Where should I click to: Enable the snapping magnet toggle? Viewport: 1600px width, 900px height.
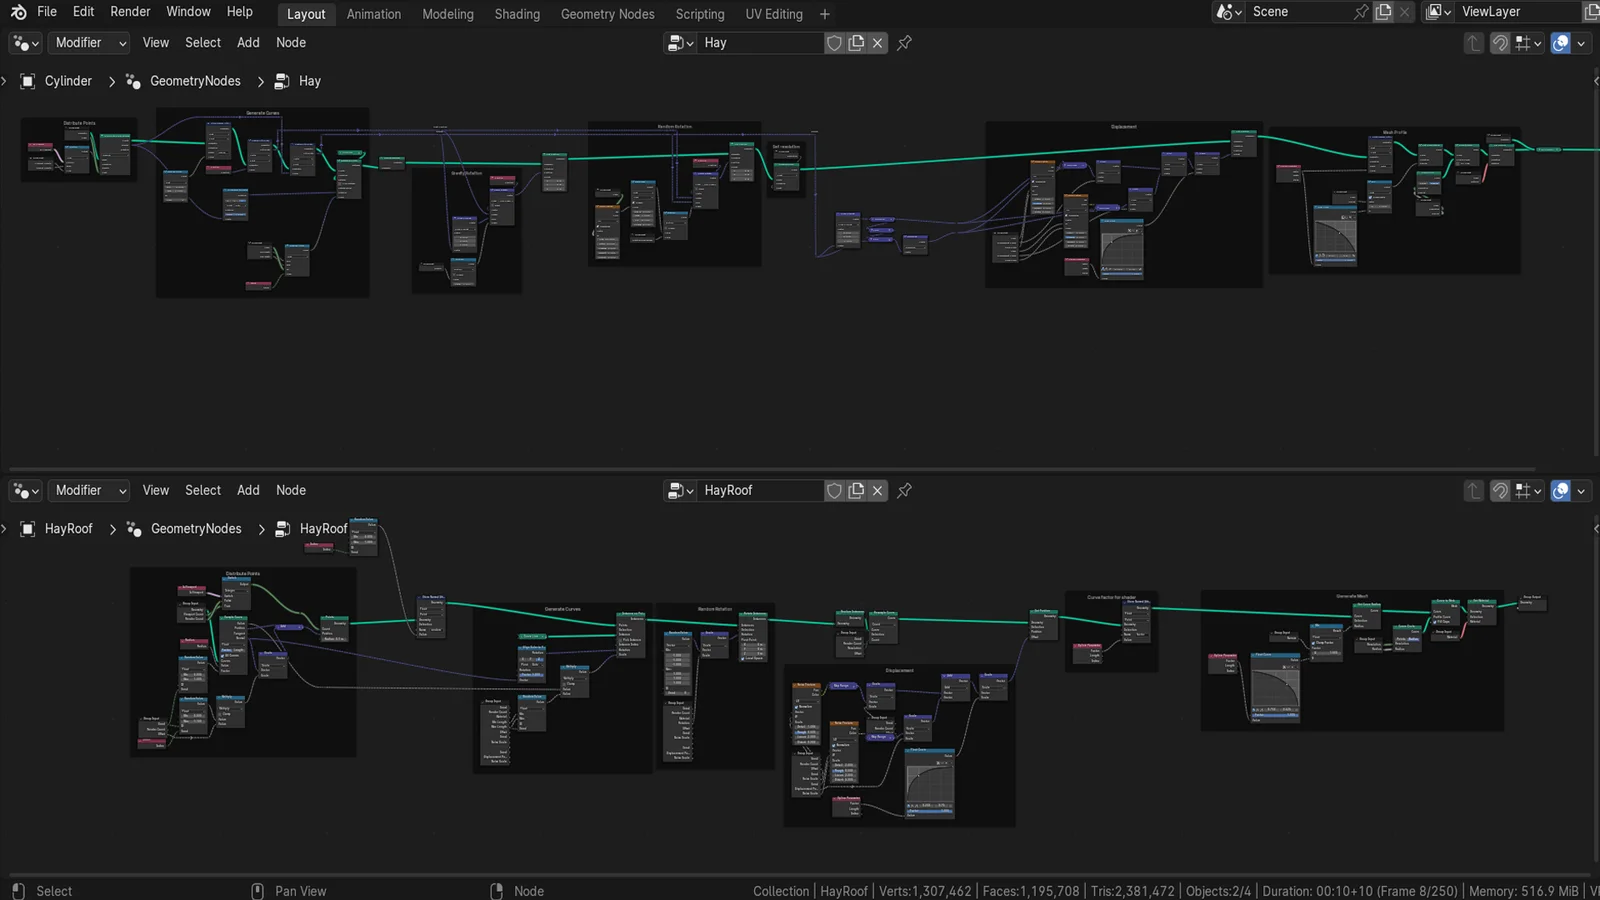point(1498,42)
